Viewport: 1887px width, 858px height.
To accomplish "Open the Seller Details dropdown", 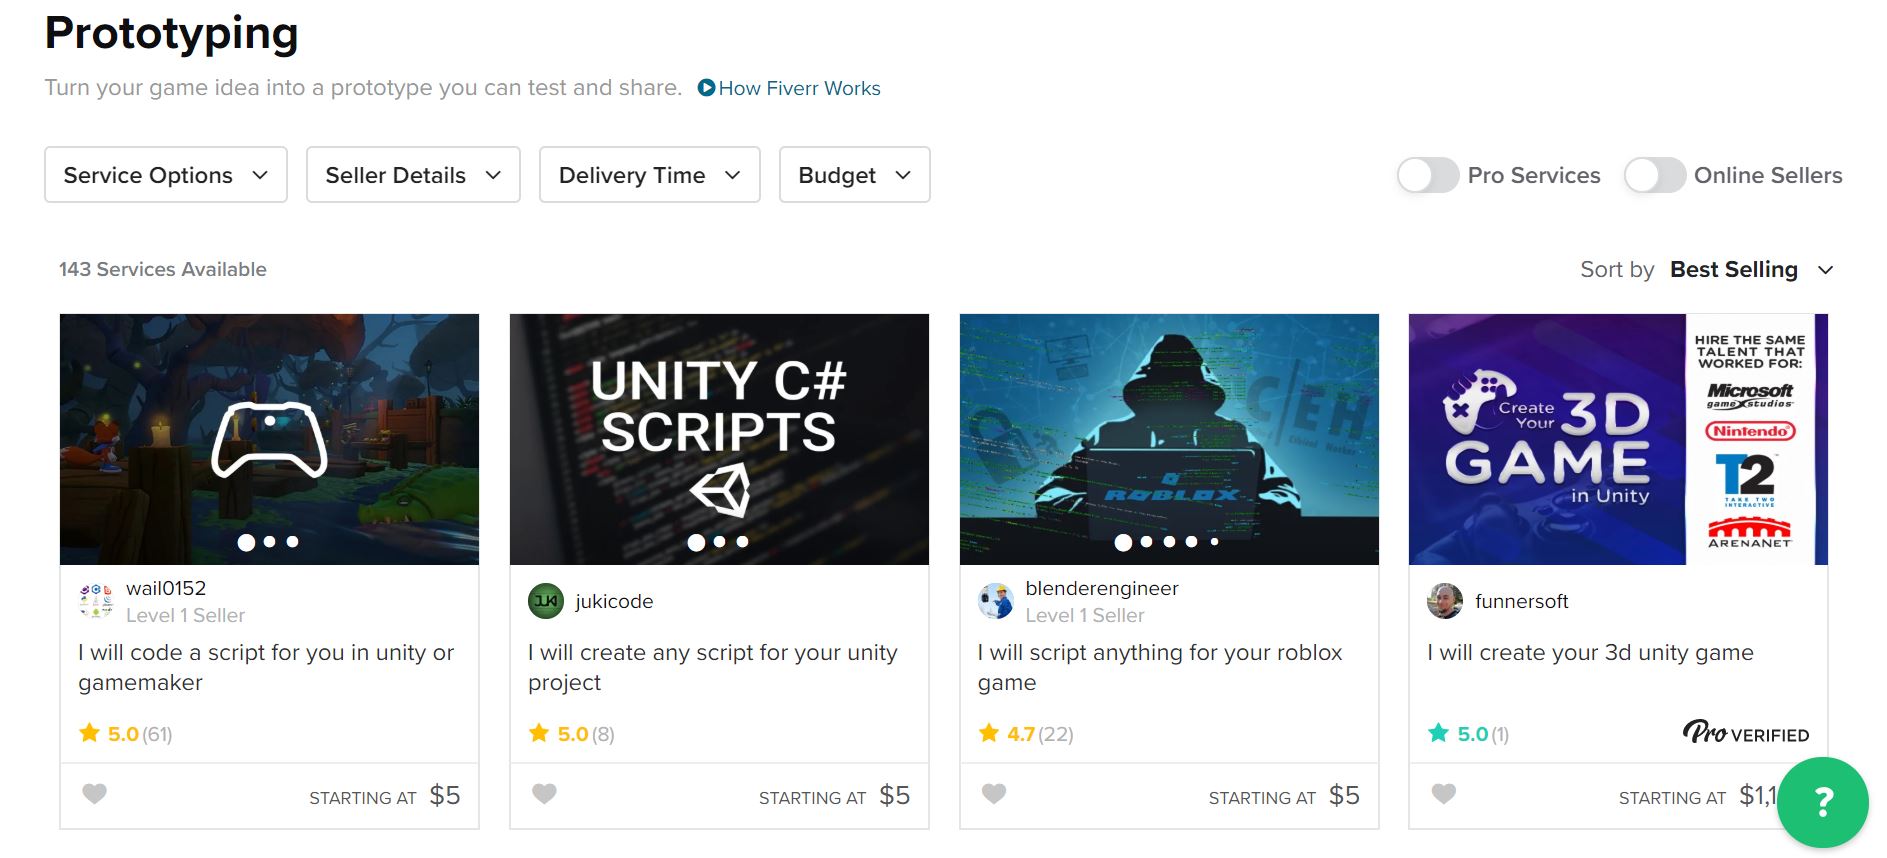I will [x=413, y=175].
